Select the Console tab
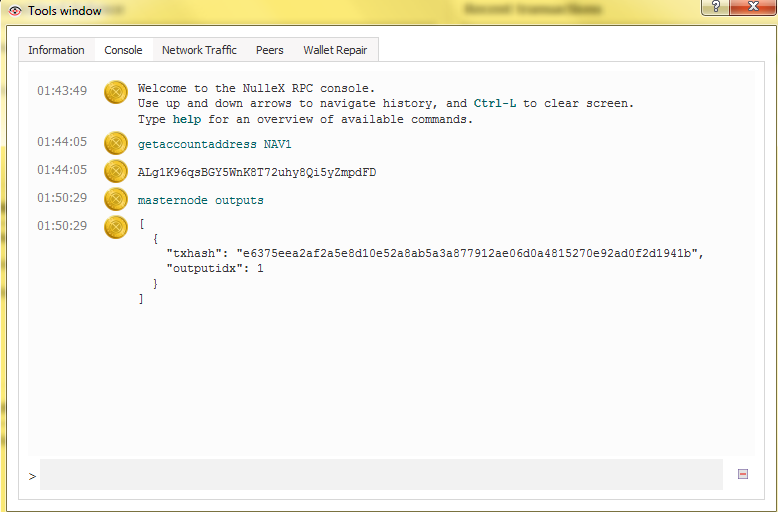Viewport: 778px width, 512px height. tap(123, 50)
